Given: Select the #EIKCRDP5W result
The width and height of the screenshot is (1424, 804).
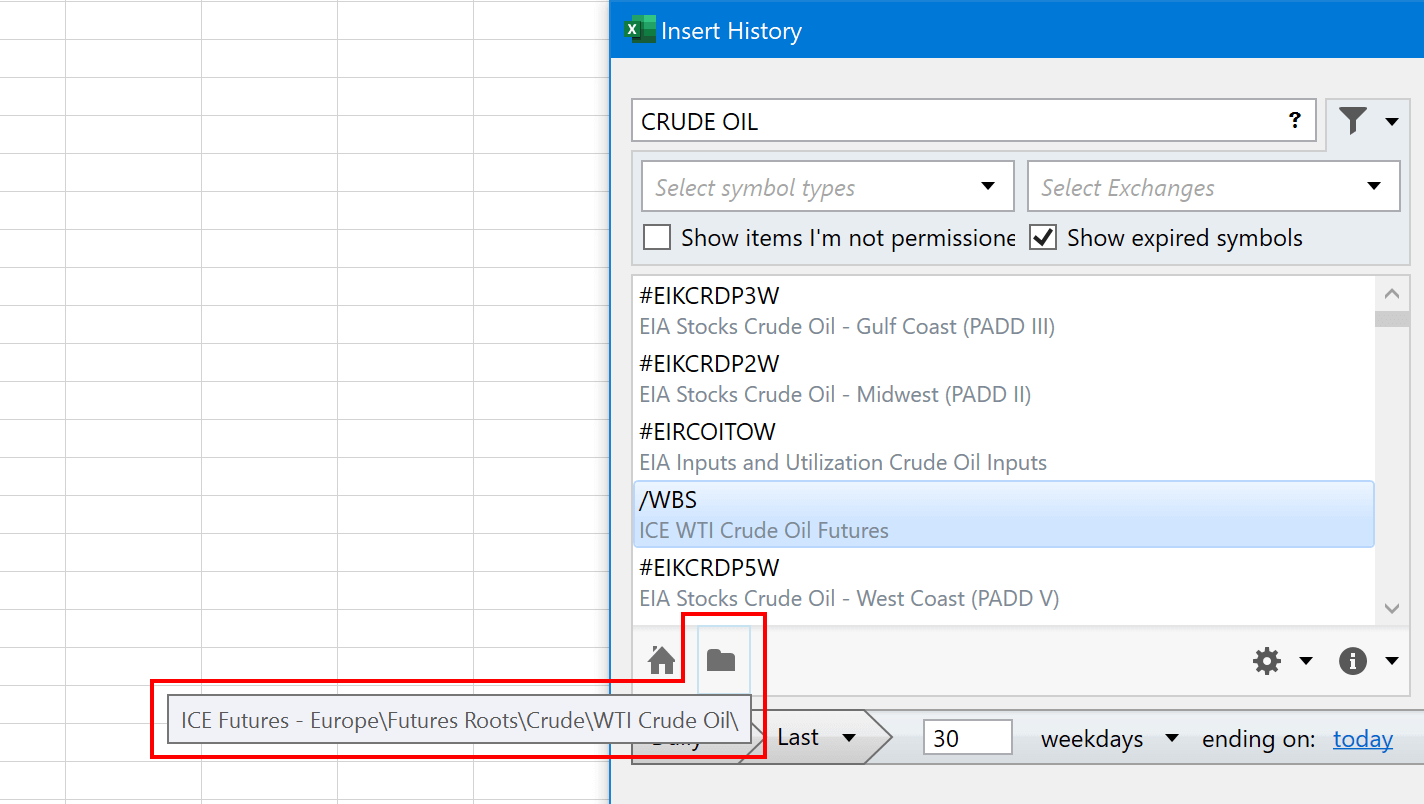Looking at the screenshot, I should [1004, 582].
